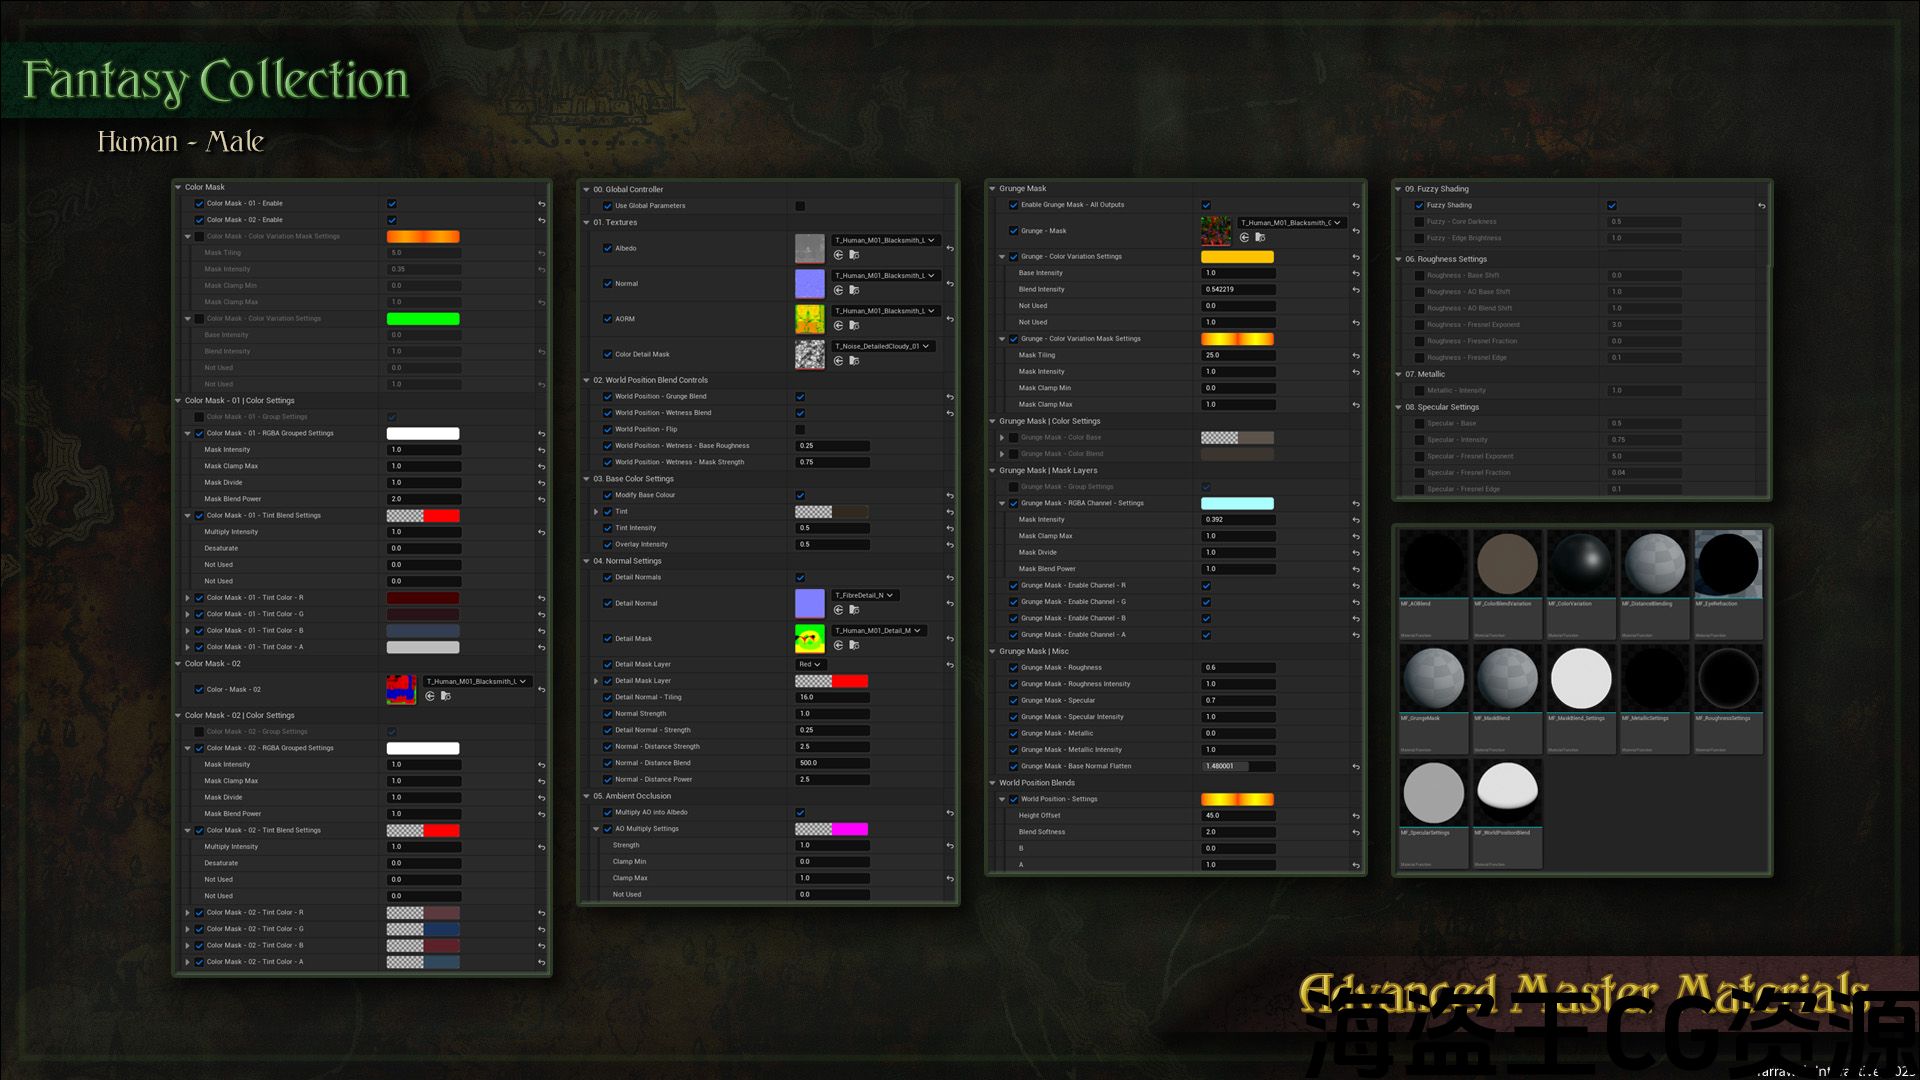The height and width of the screenshot is (1080, 1920).
Task: Toggle World Position - Flip value checkbox
Action: [800, 430]
